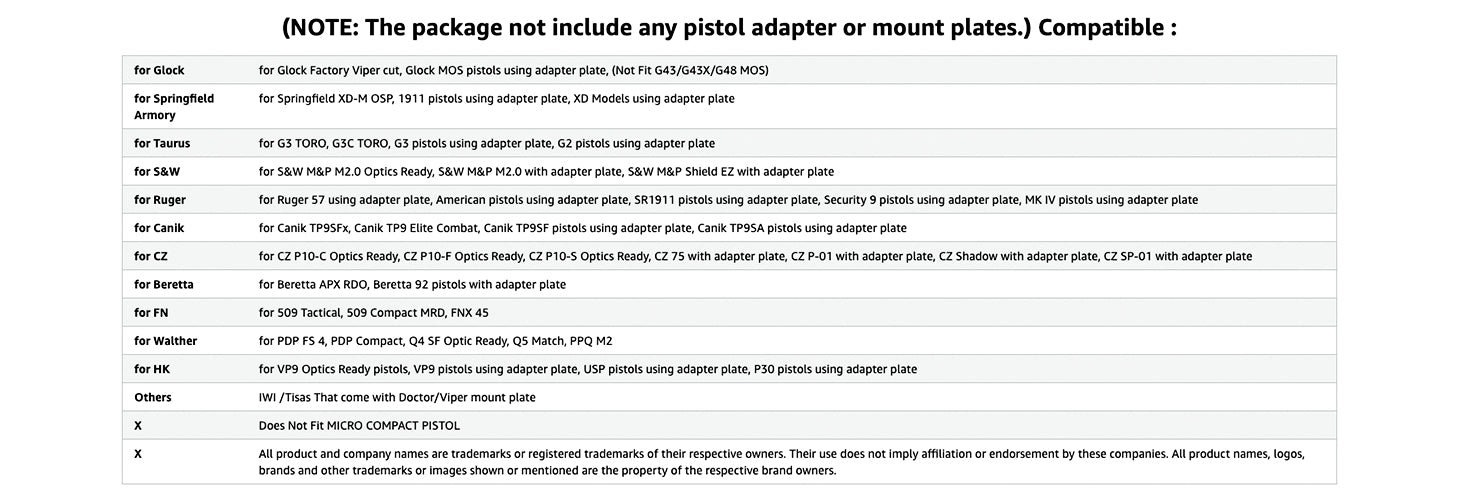Click the package NOTE heading text

pyautogui.click(x=730, y=27)
